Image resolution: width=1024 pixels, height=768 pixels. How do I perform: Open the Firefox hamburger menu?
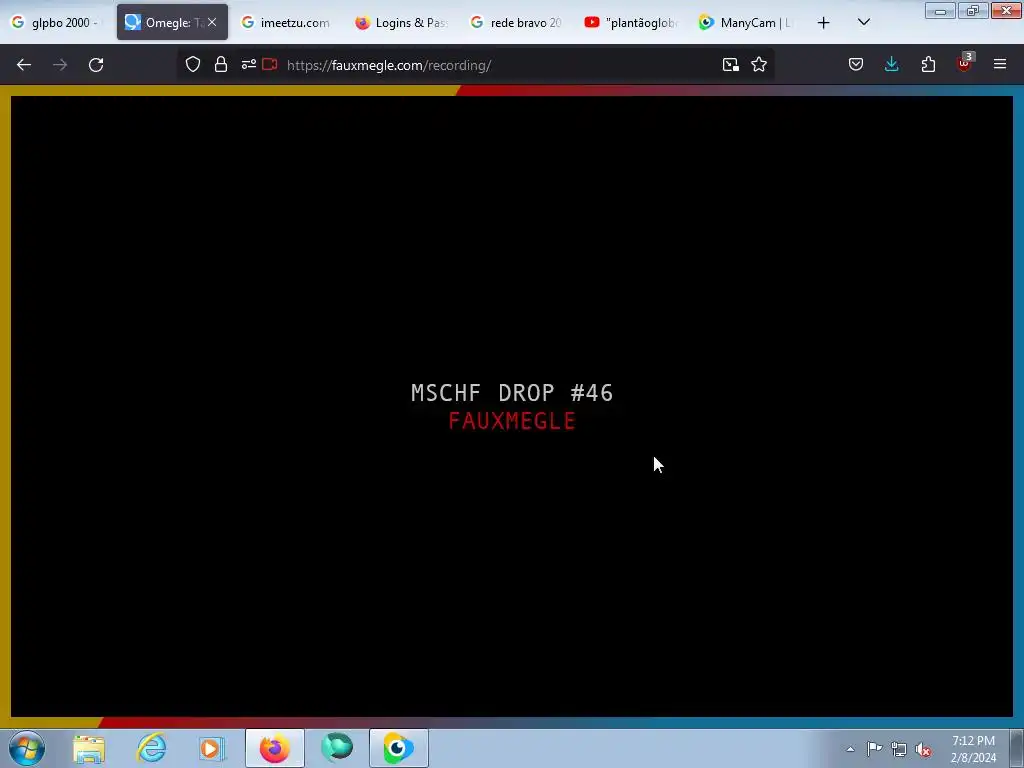(x=1000, y=64)
